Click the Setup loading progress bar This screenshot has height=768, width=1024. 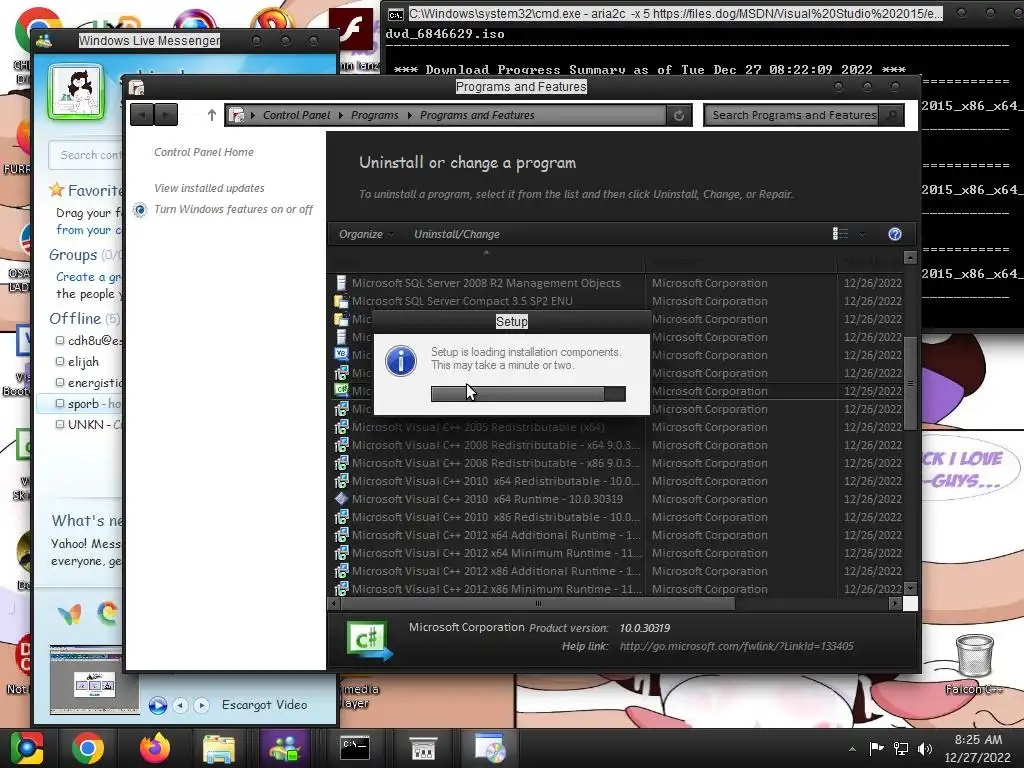tap(528, 393)
